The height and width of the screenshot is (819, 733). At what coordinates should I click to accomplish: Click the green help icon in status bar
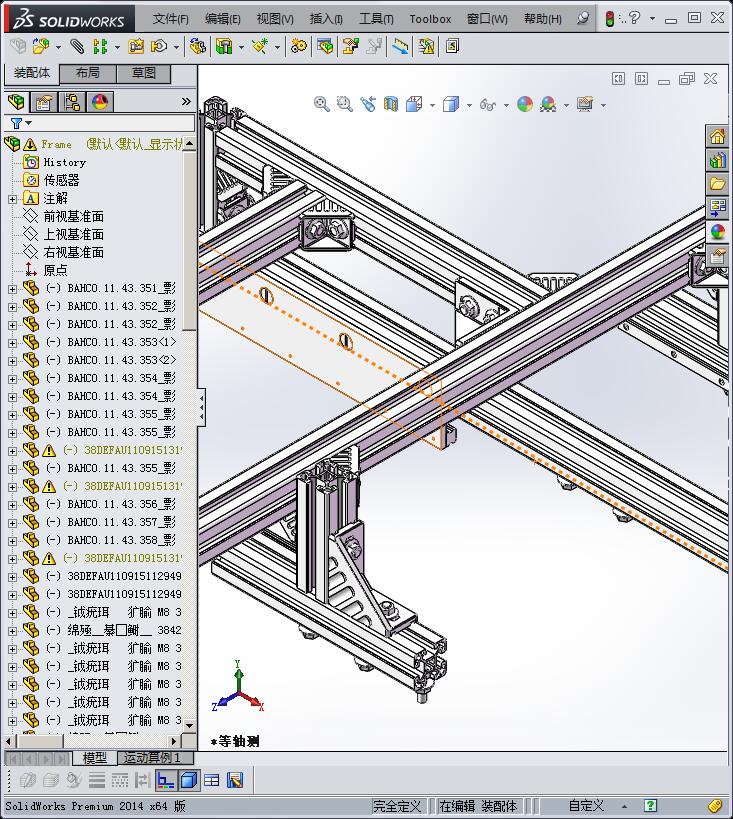coord(650,806)
